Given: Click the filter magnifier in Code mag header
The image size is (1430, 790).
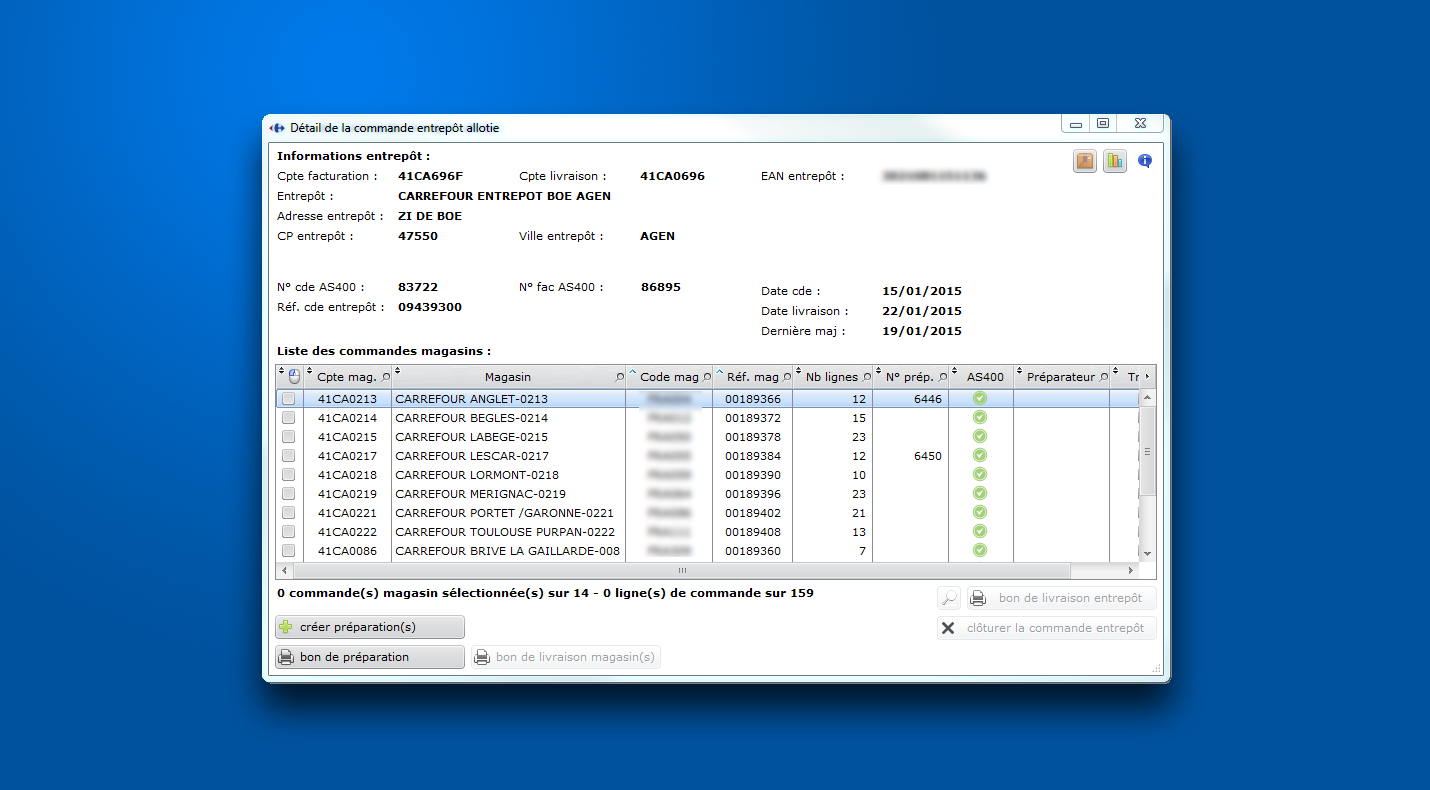Looking at the screenshot, I should pos(707,377).
